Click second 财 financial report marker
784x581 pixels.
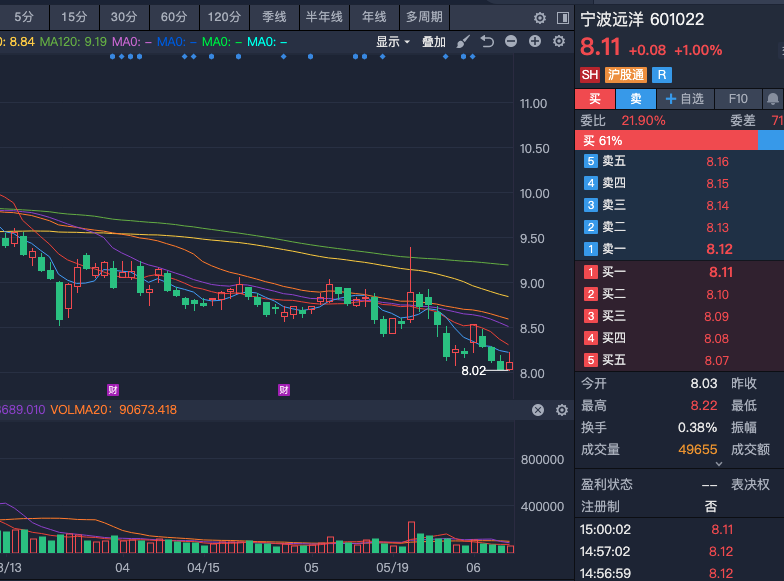[x=284, y=390]
